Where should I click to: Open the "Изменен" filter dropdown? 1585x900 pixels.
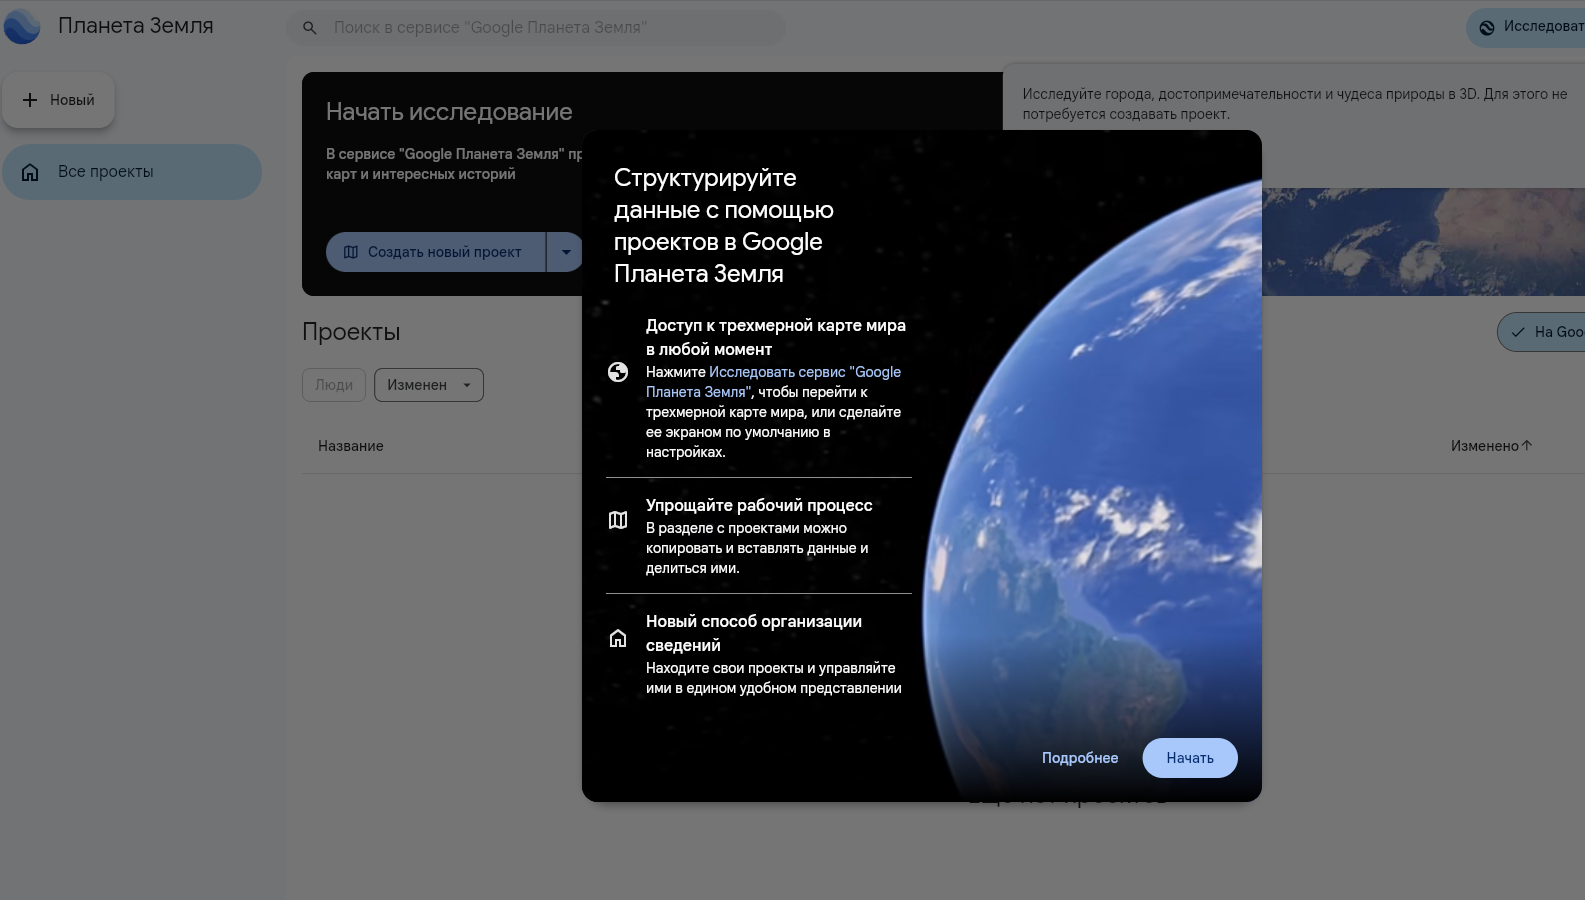(x=429, y=385)
